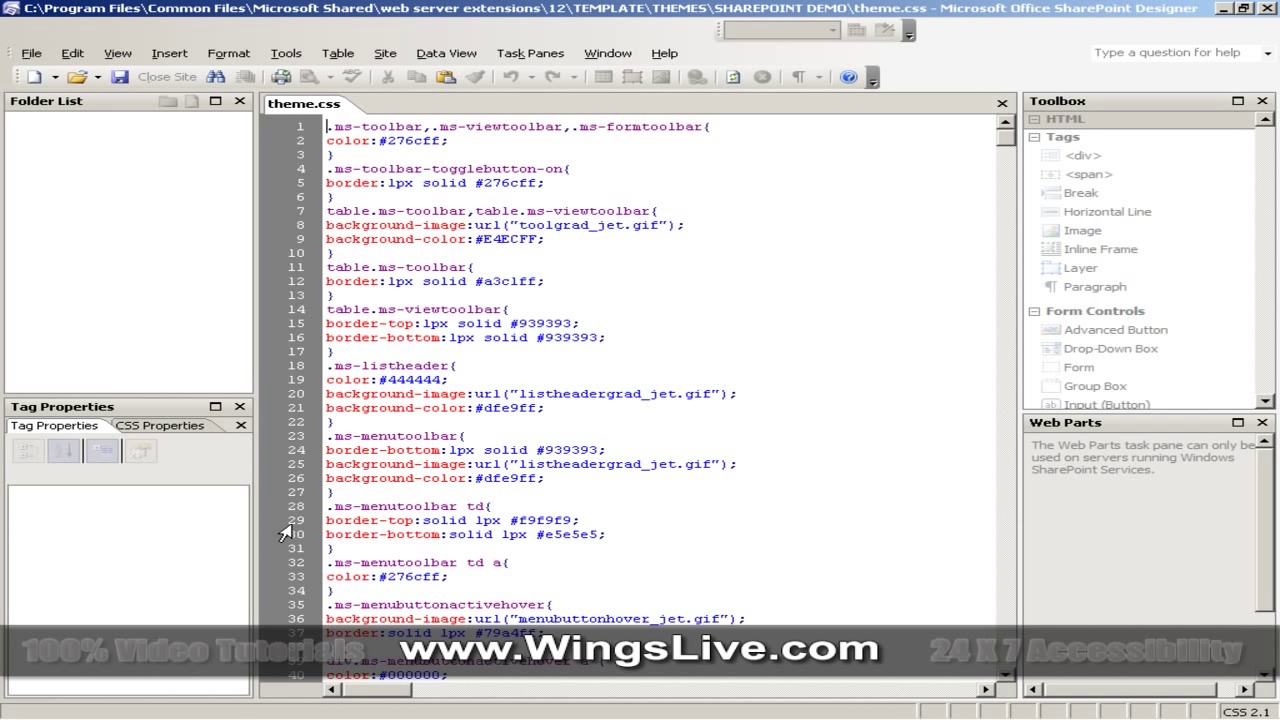Select Break in the Toolbox

pyautogui.click(x=1080, y=193)
